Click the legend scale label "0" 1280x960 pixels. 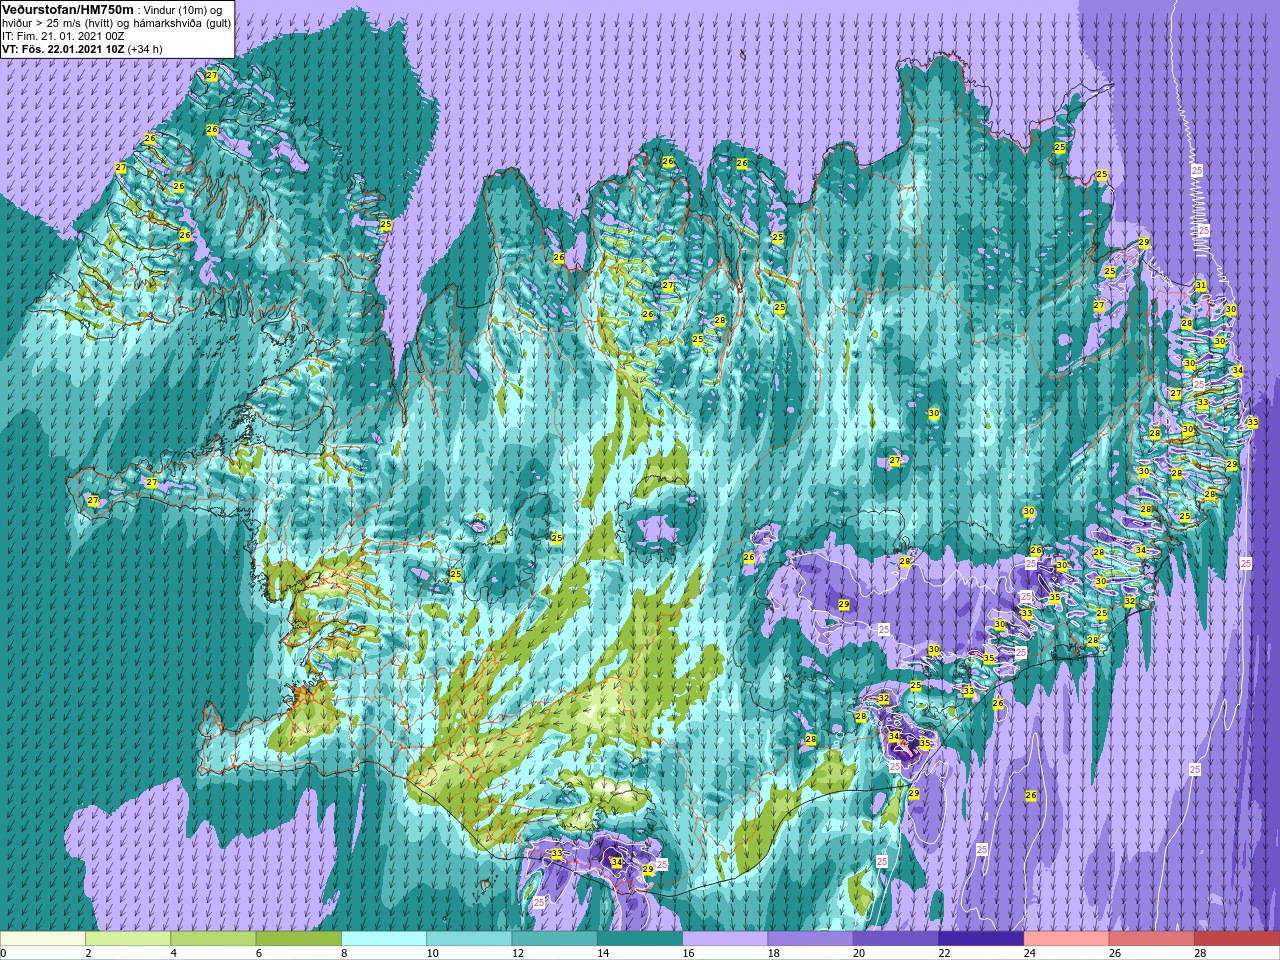[4, 953]
